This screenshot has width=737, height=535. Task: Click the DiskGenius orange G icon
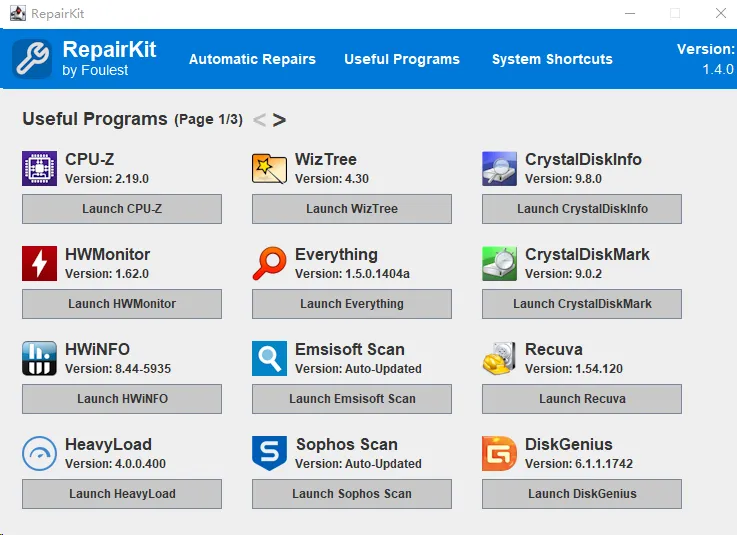(499, 453)
